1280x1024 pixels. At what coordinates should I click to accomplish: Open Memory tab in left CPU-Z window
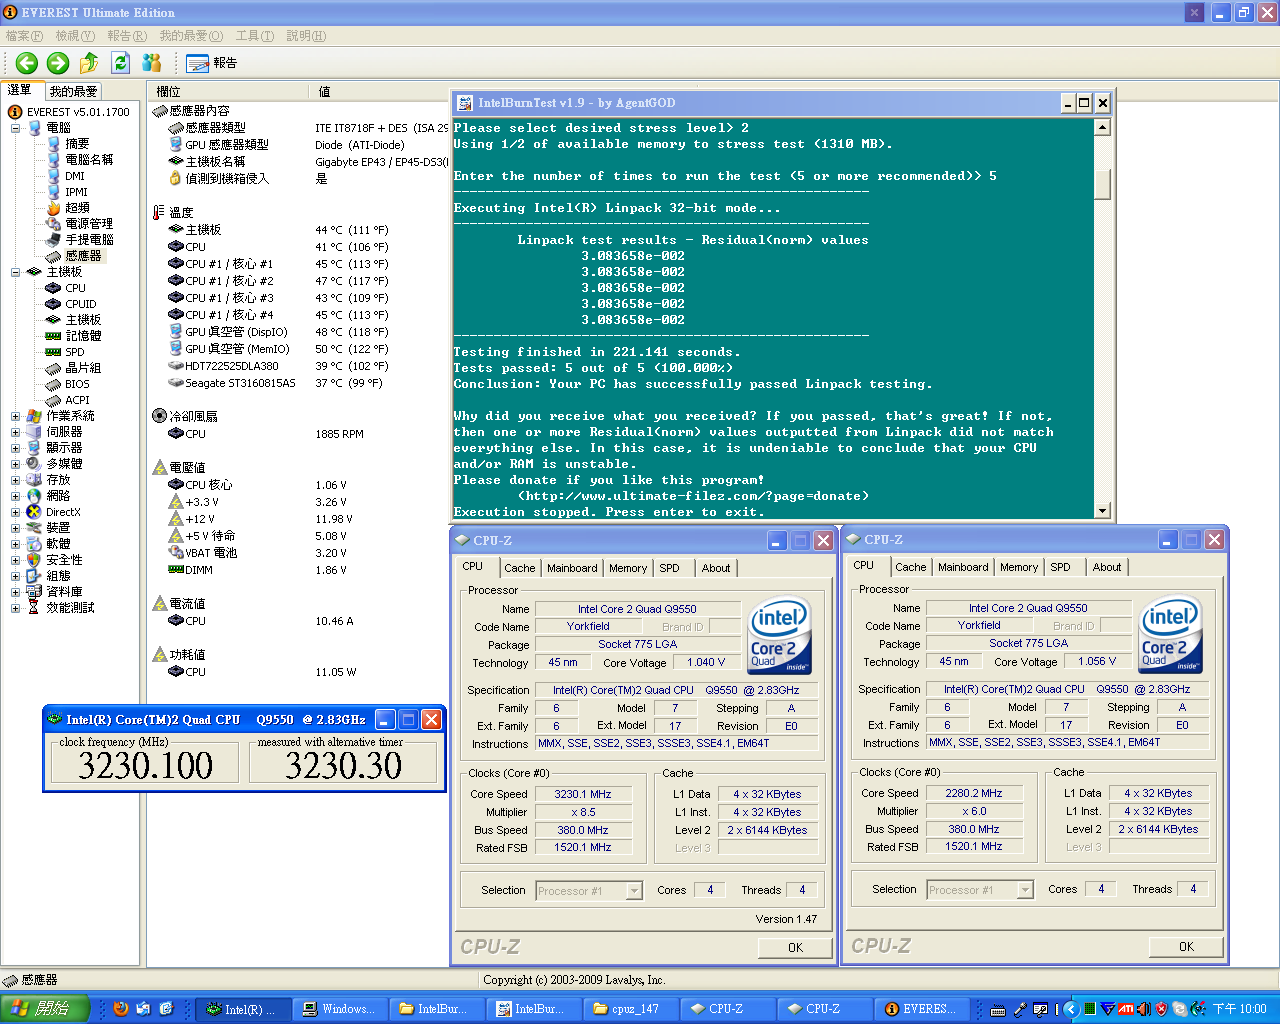pyautogui.click(x=628, y=568)
